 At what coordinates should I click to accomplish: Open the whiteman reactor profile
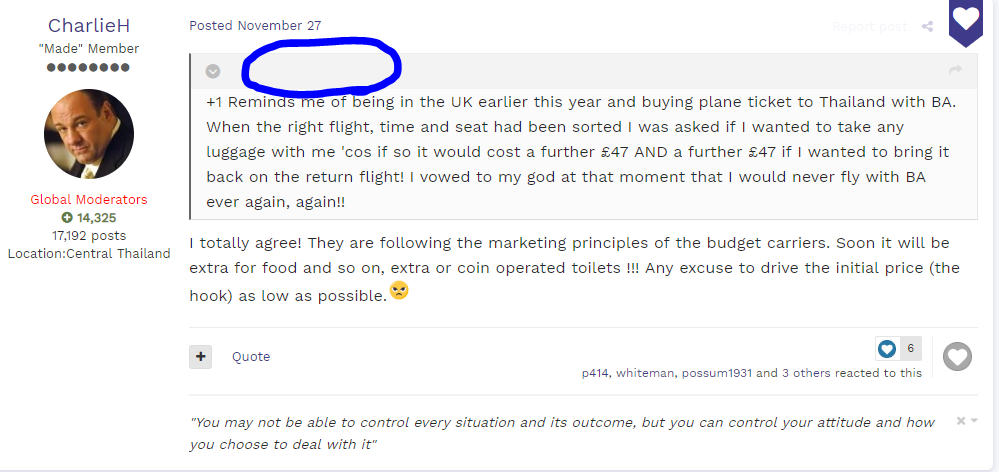tap(644, 373)
